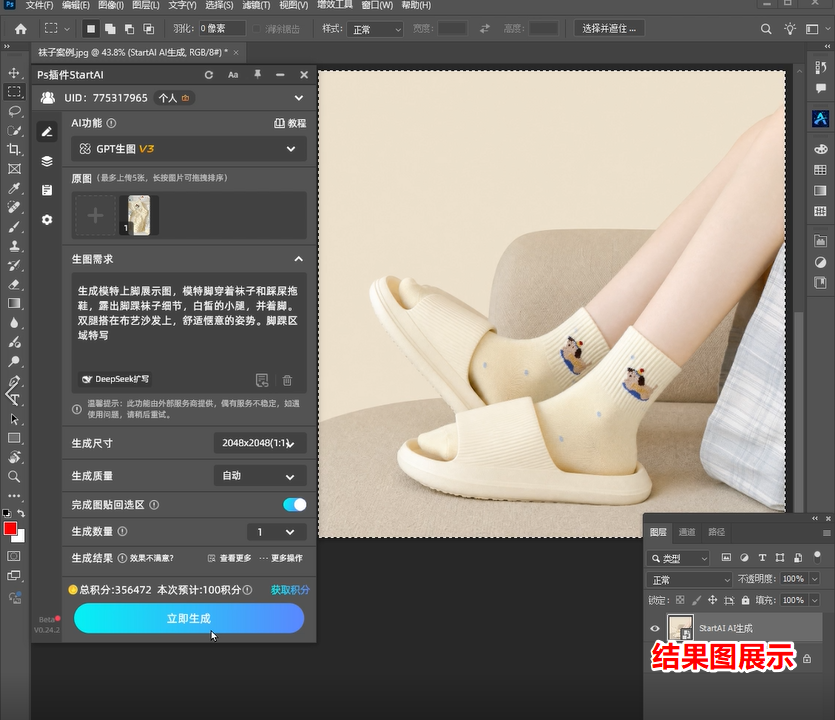The width and height of the screenshot is (835, 720).
Task: Select the New Selection mode button
Action: click(91, 29)
